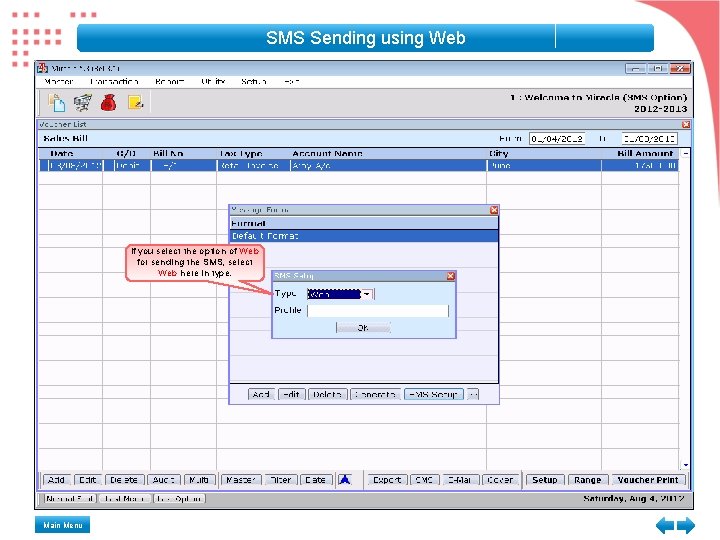Click the Account Name column header

(x=327, y=153)
